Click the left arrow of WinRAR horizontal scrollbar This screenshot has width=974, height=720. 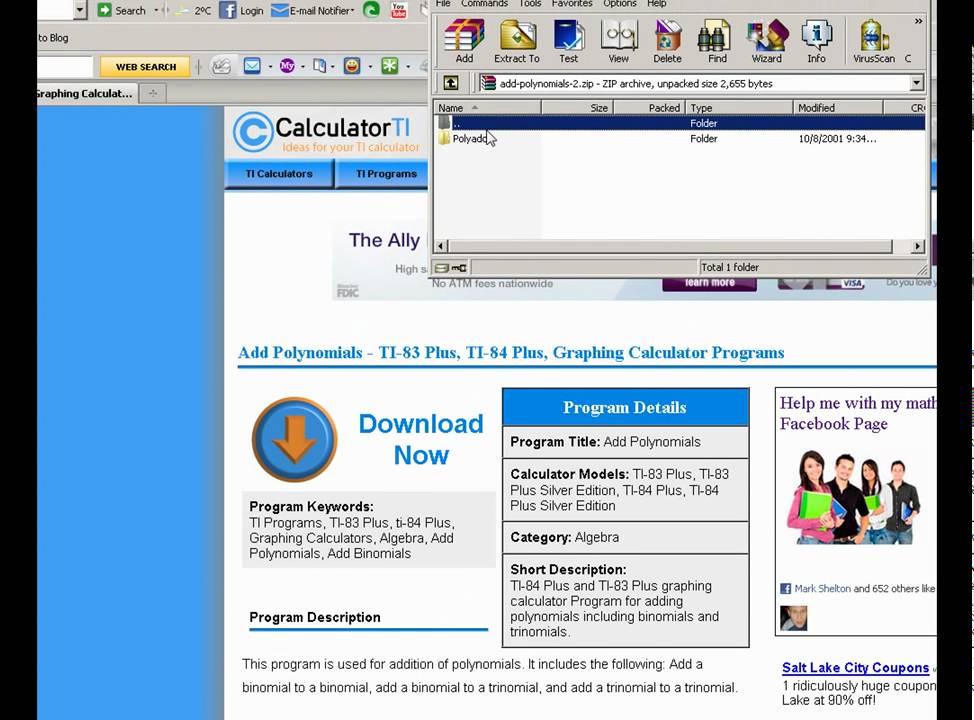pyautogui.click(x=440, y=246)
